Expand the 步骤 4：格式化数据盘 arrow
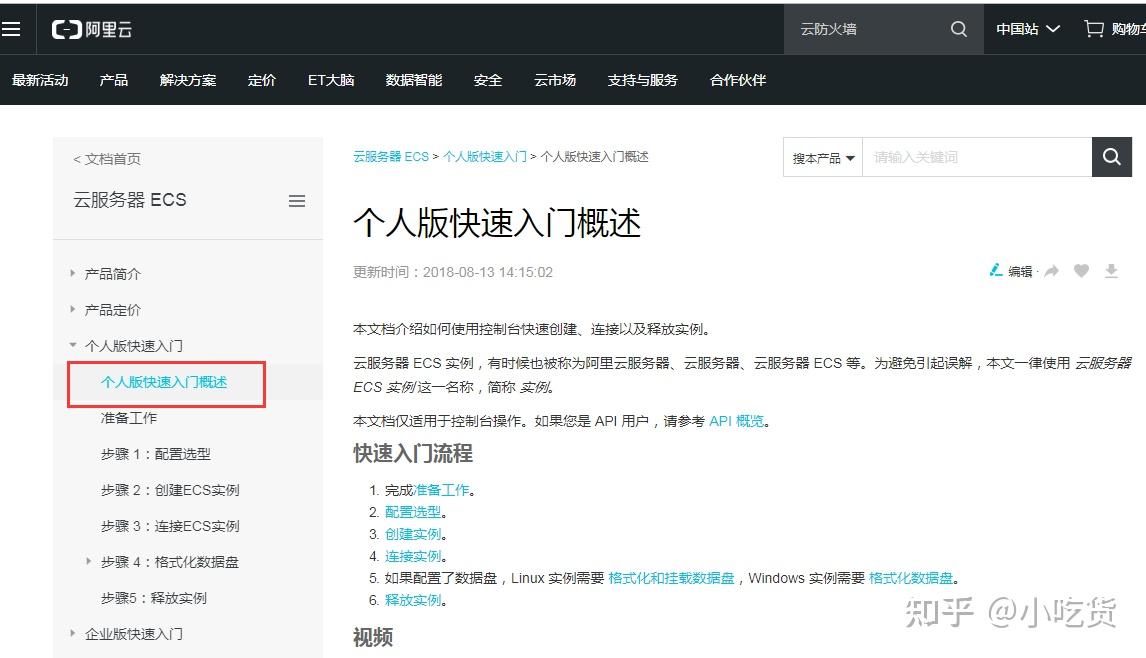The image size is (1146, 658). (88, 561)
